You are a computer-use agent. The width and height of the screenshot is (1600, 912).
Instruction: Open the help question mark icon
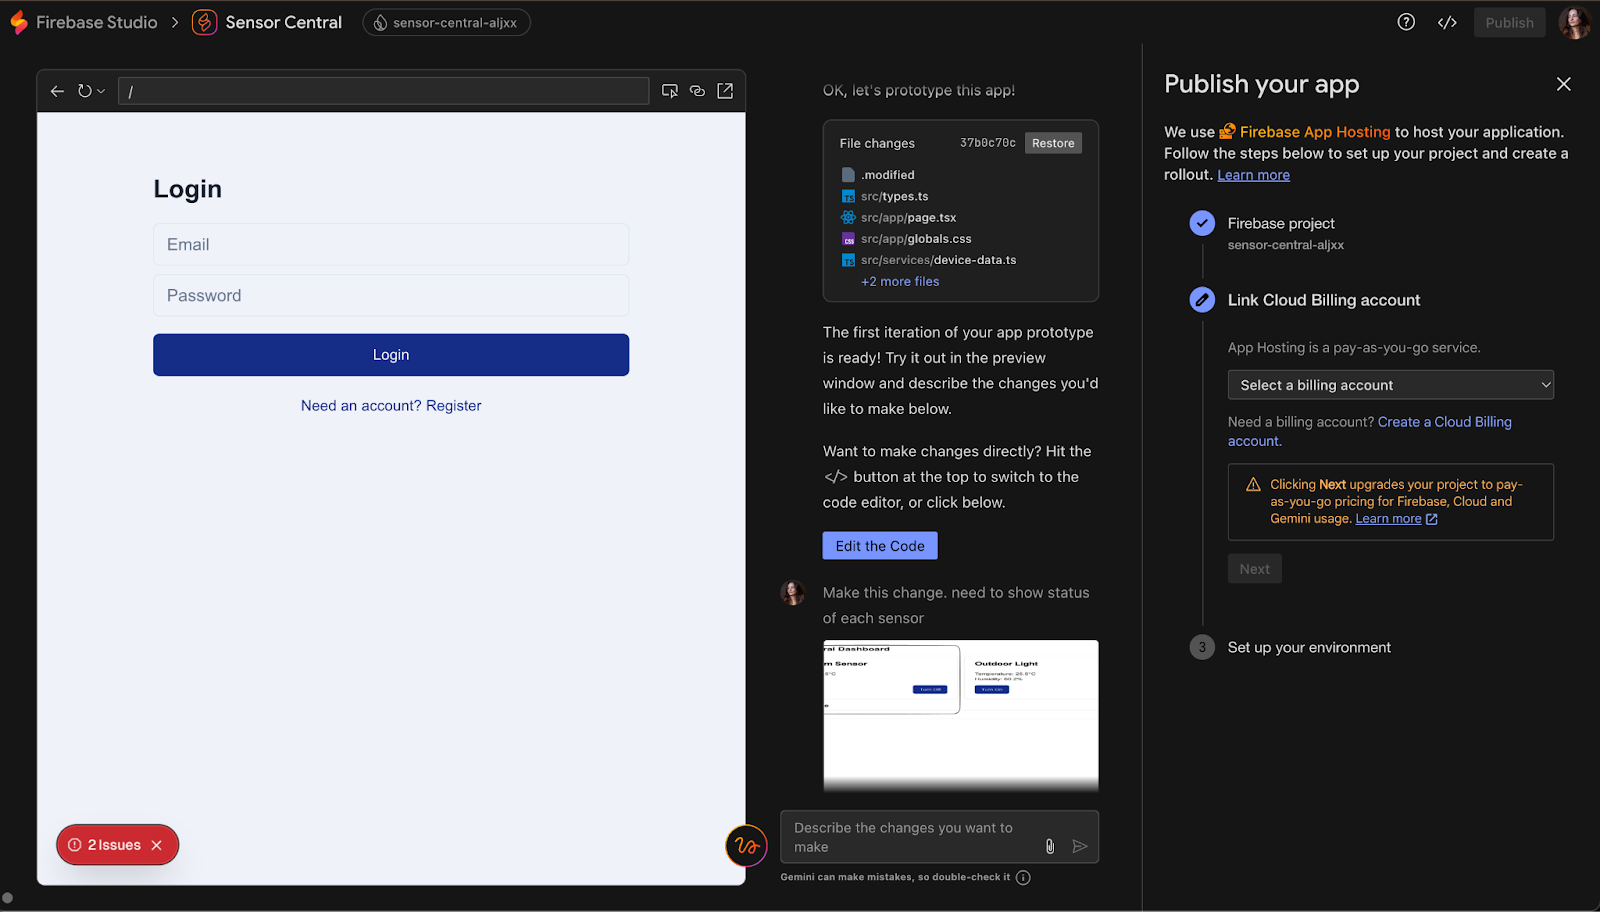[x=1406, y=22]
